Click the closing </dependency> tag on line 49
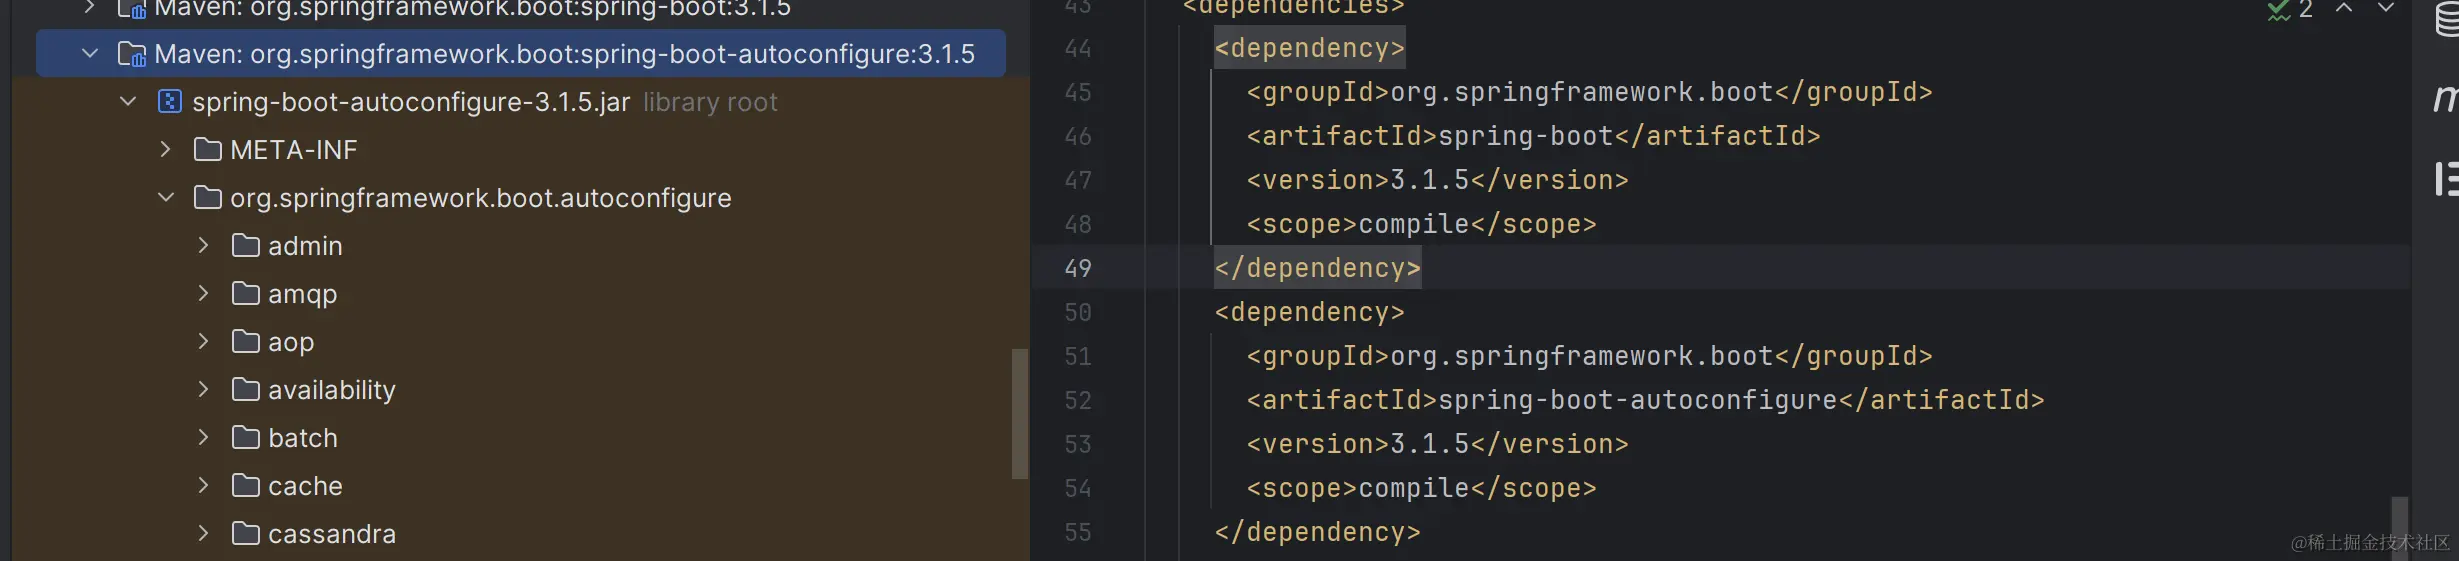 point(1318,268)
